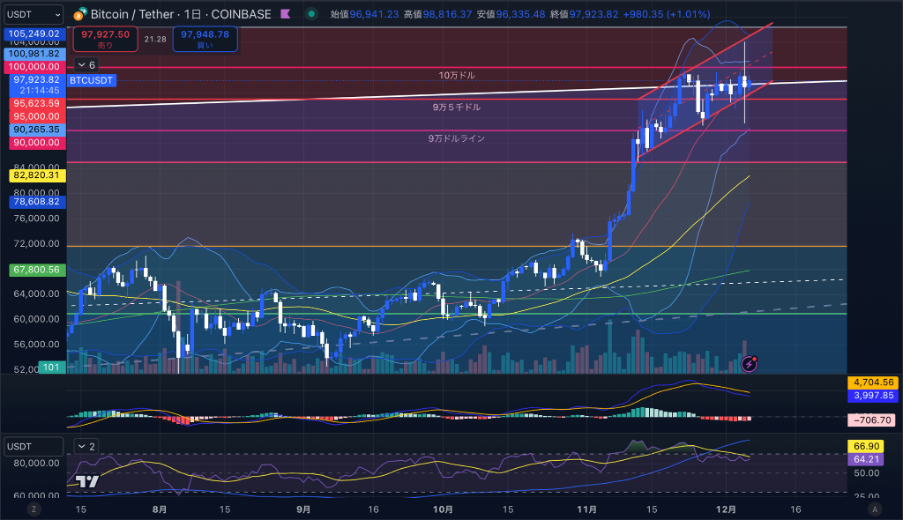Open the USDT dropdown in lower pane

(33, 446)
